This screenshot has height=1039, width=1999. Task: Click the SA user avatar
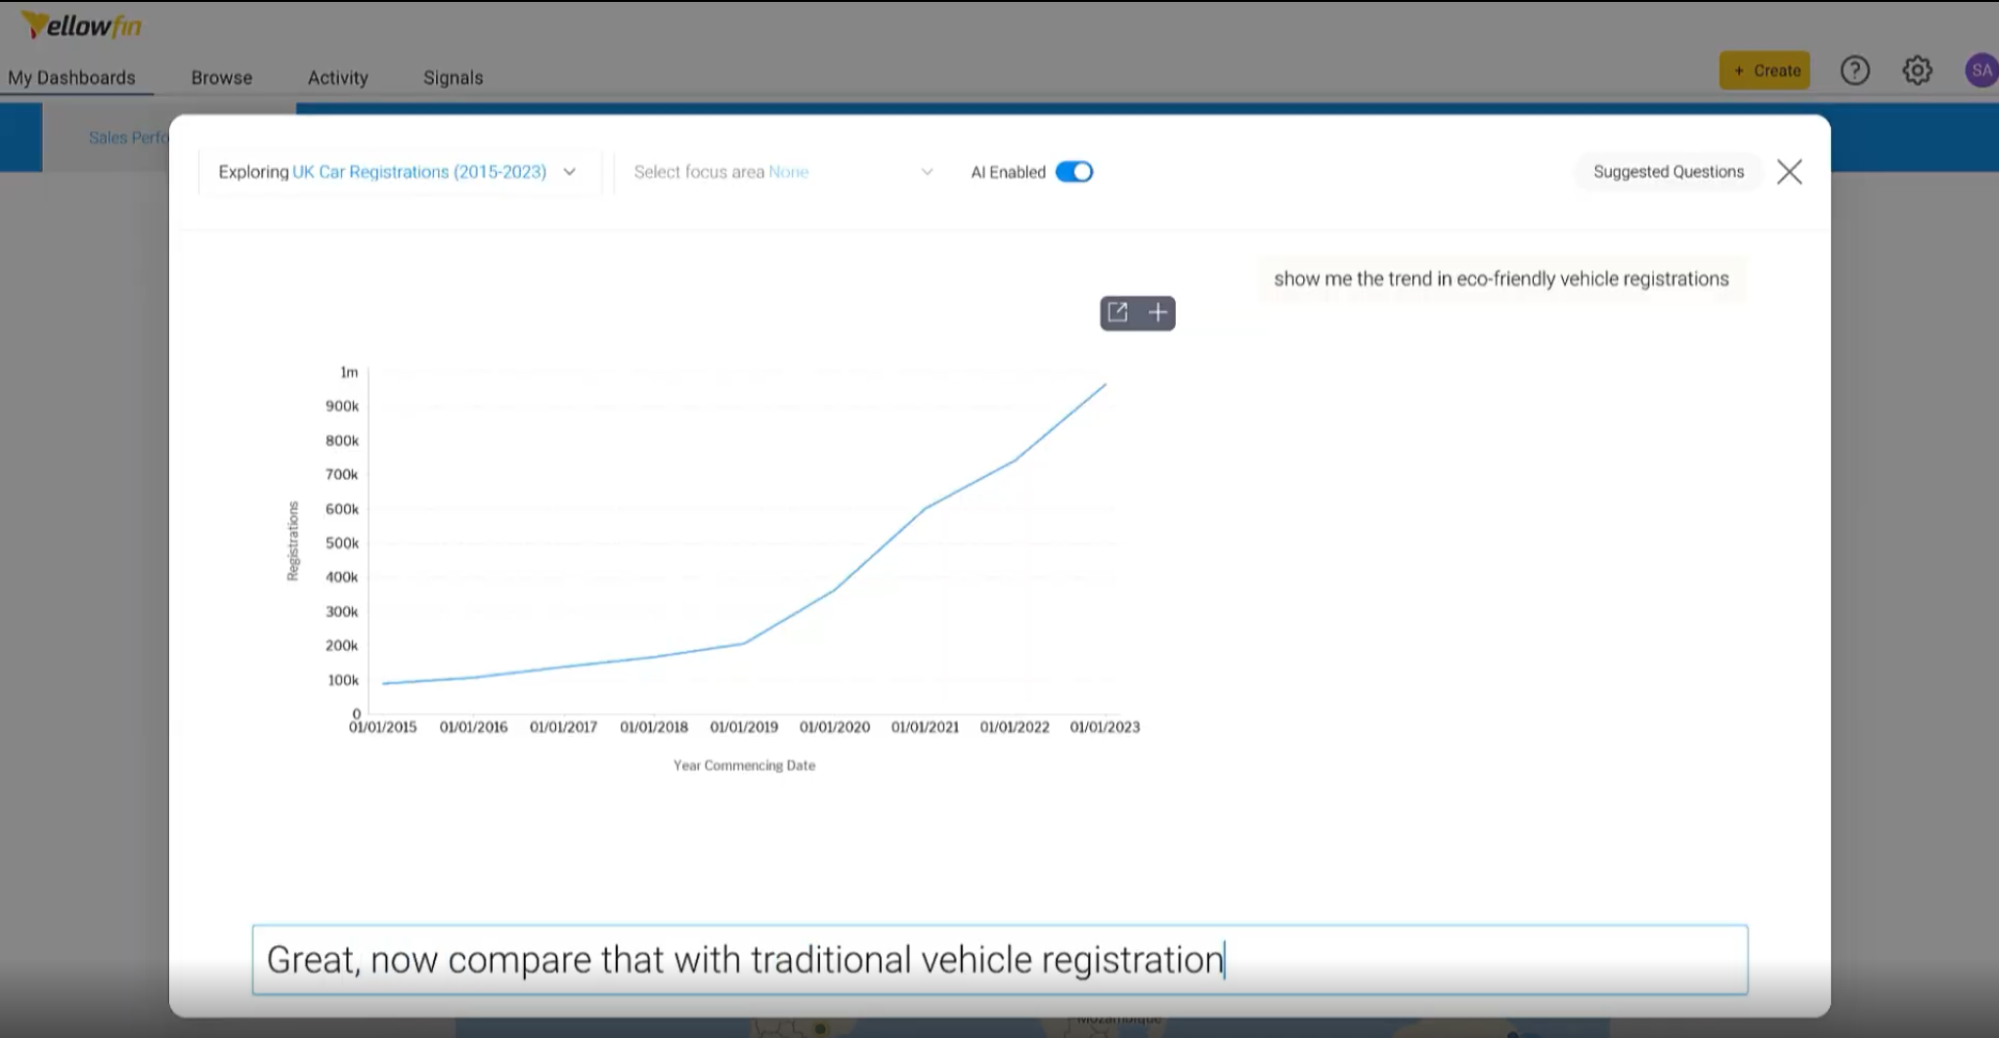point(1981,70)
